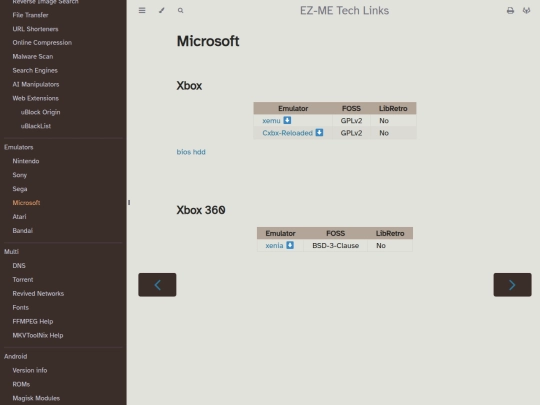Open Malware Scan sidebar entry
Image resolution: width=540 pixels, height=405 pixels.
(x=33, y=56)
